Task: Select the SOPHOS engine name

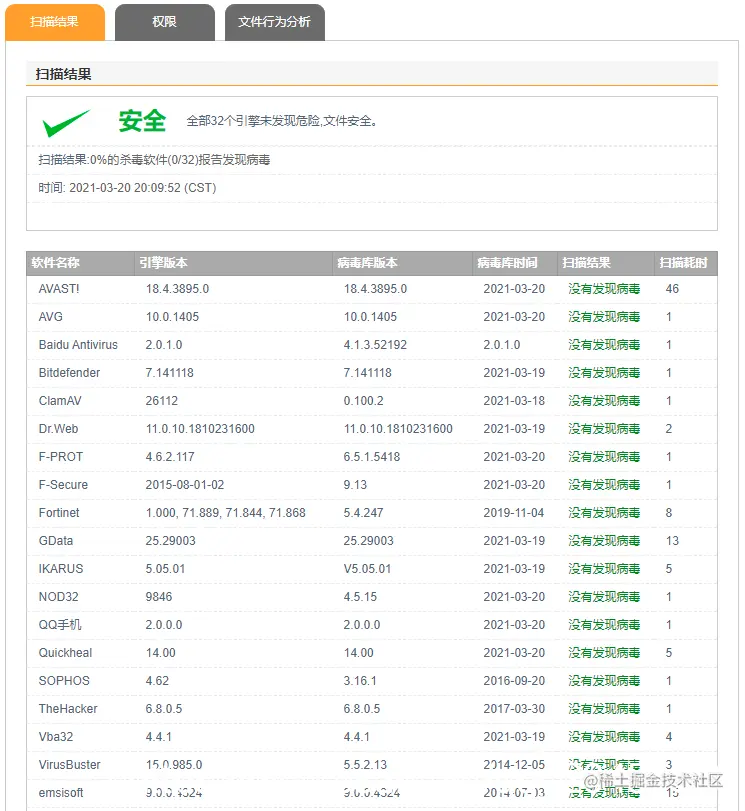Action: 64,681
